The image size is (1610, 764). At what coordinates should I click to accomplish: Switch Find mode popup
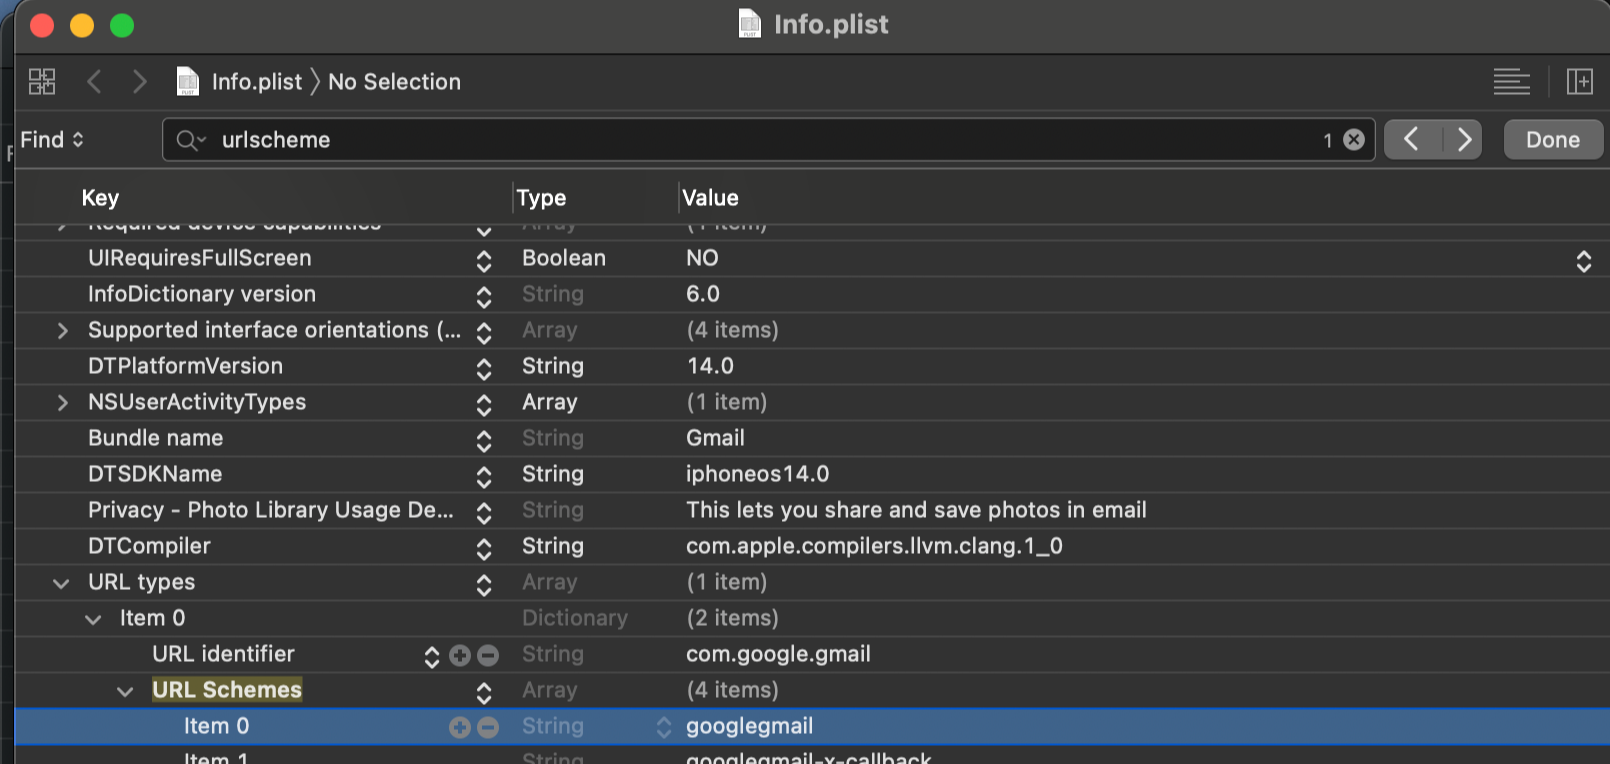[x=52, y=140]
